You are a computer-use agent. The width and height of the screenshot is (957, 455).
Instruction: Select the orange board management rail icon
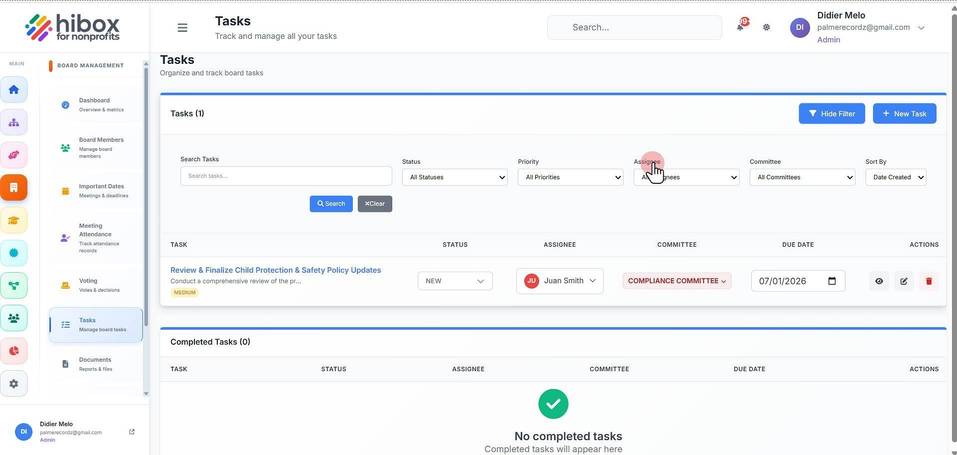[x=13, y=187]
